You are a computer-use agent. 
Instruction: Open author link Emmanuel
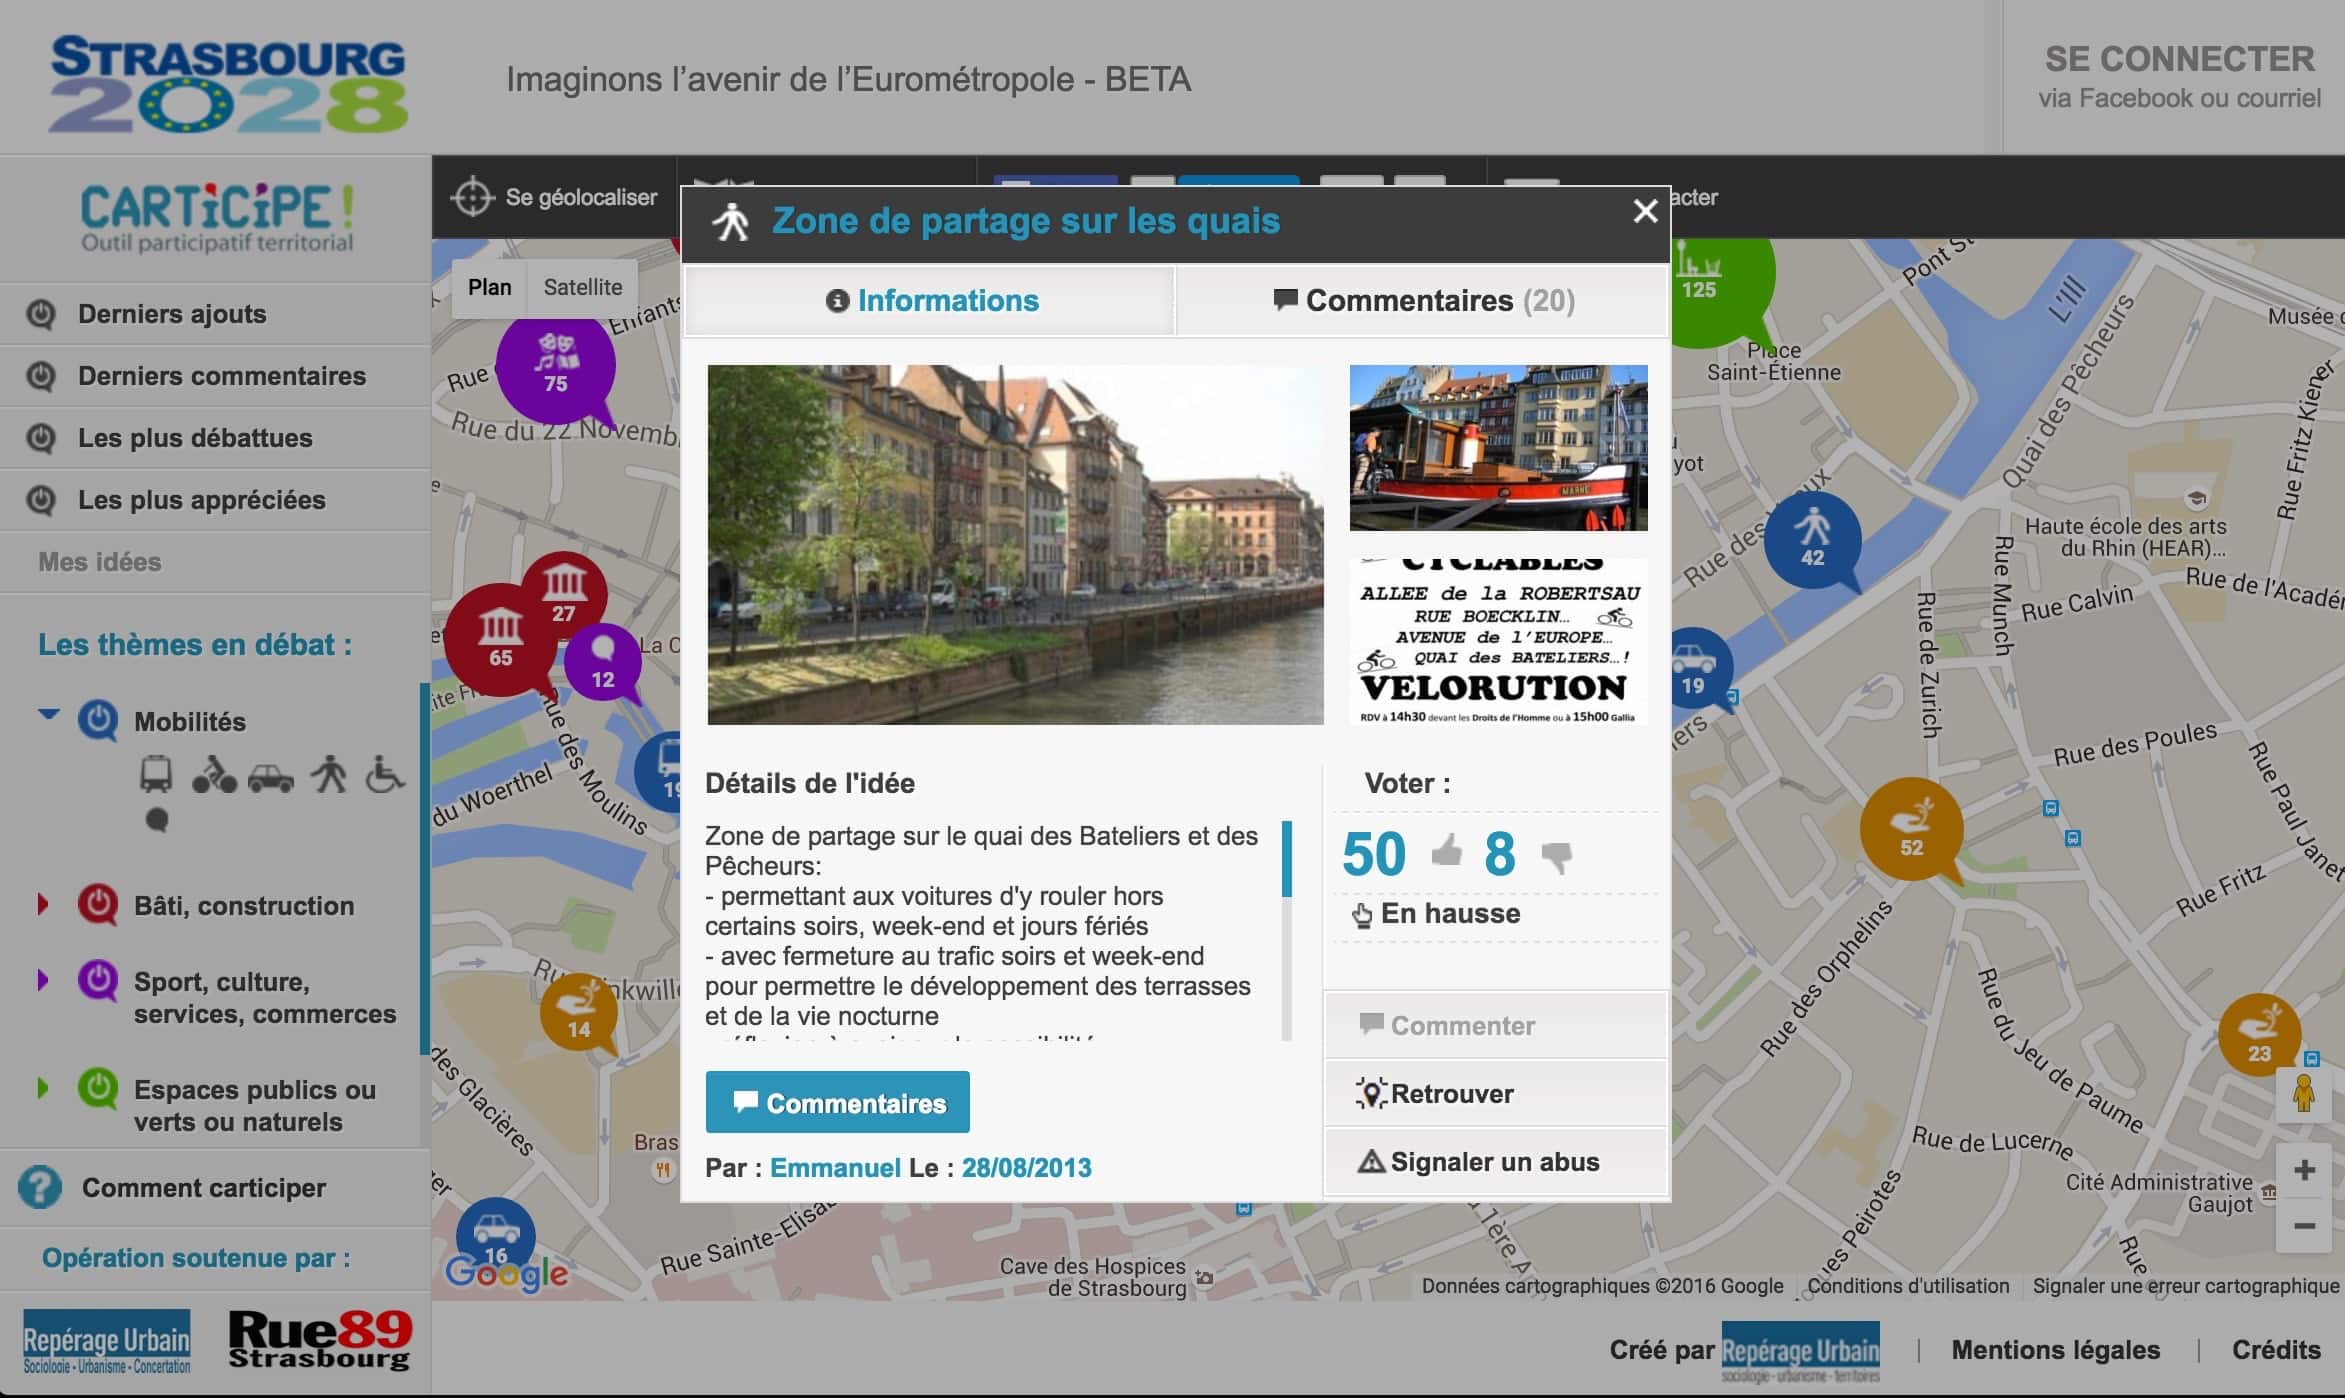(835, 1167)
